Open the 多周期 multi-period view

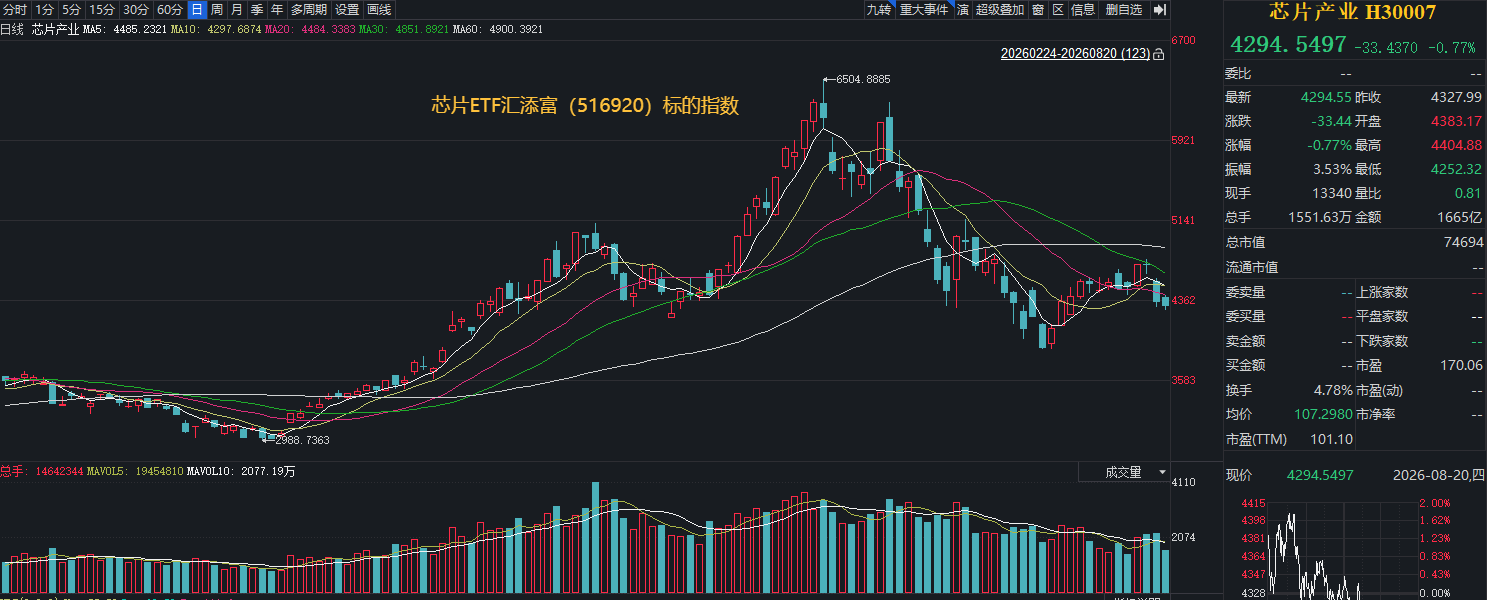point(309,9)
